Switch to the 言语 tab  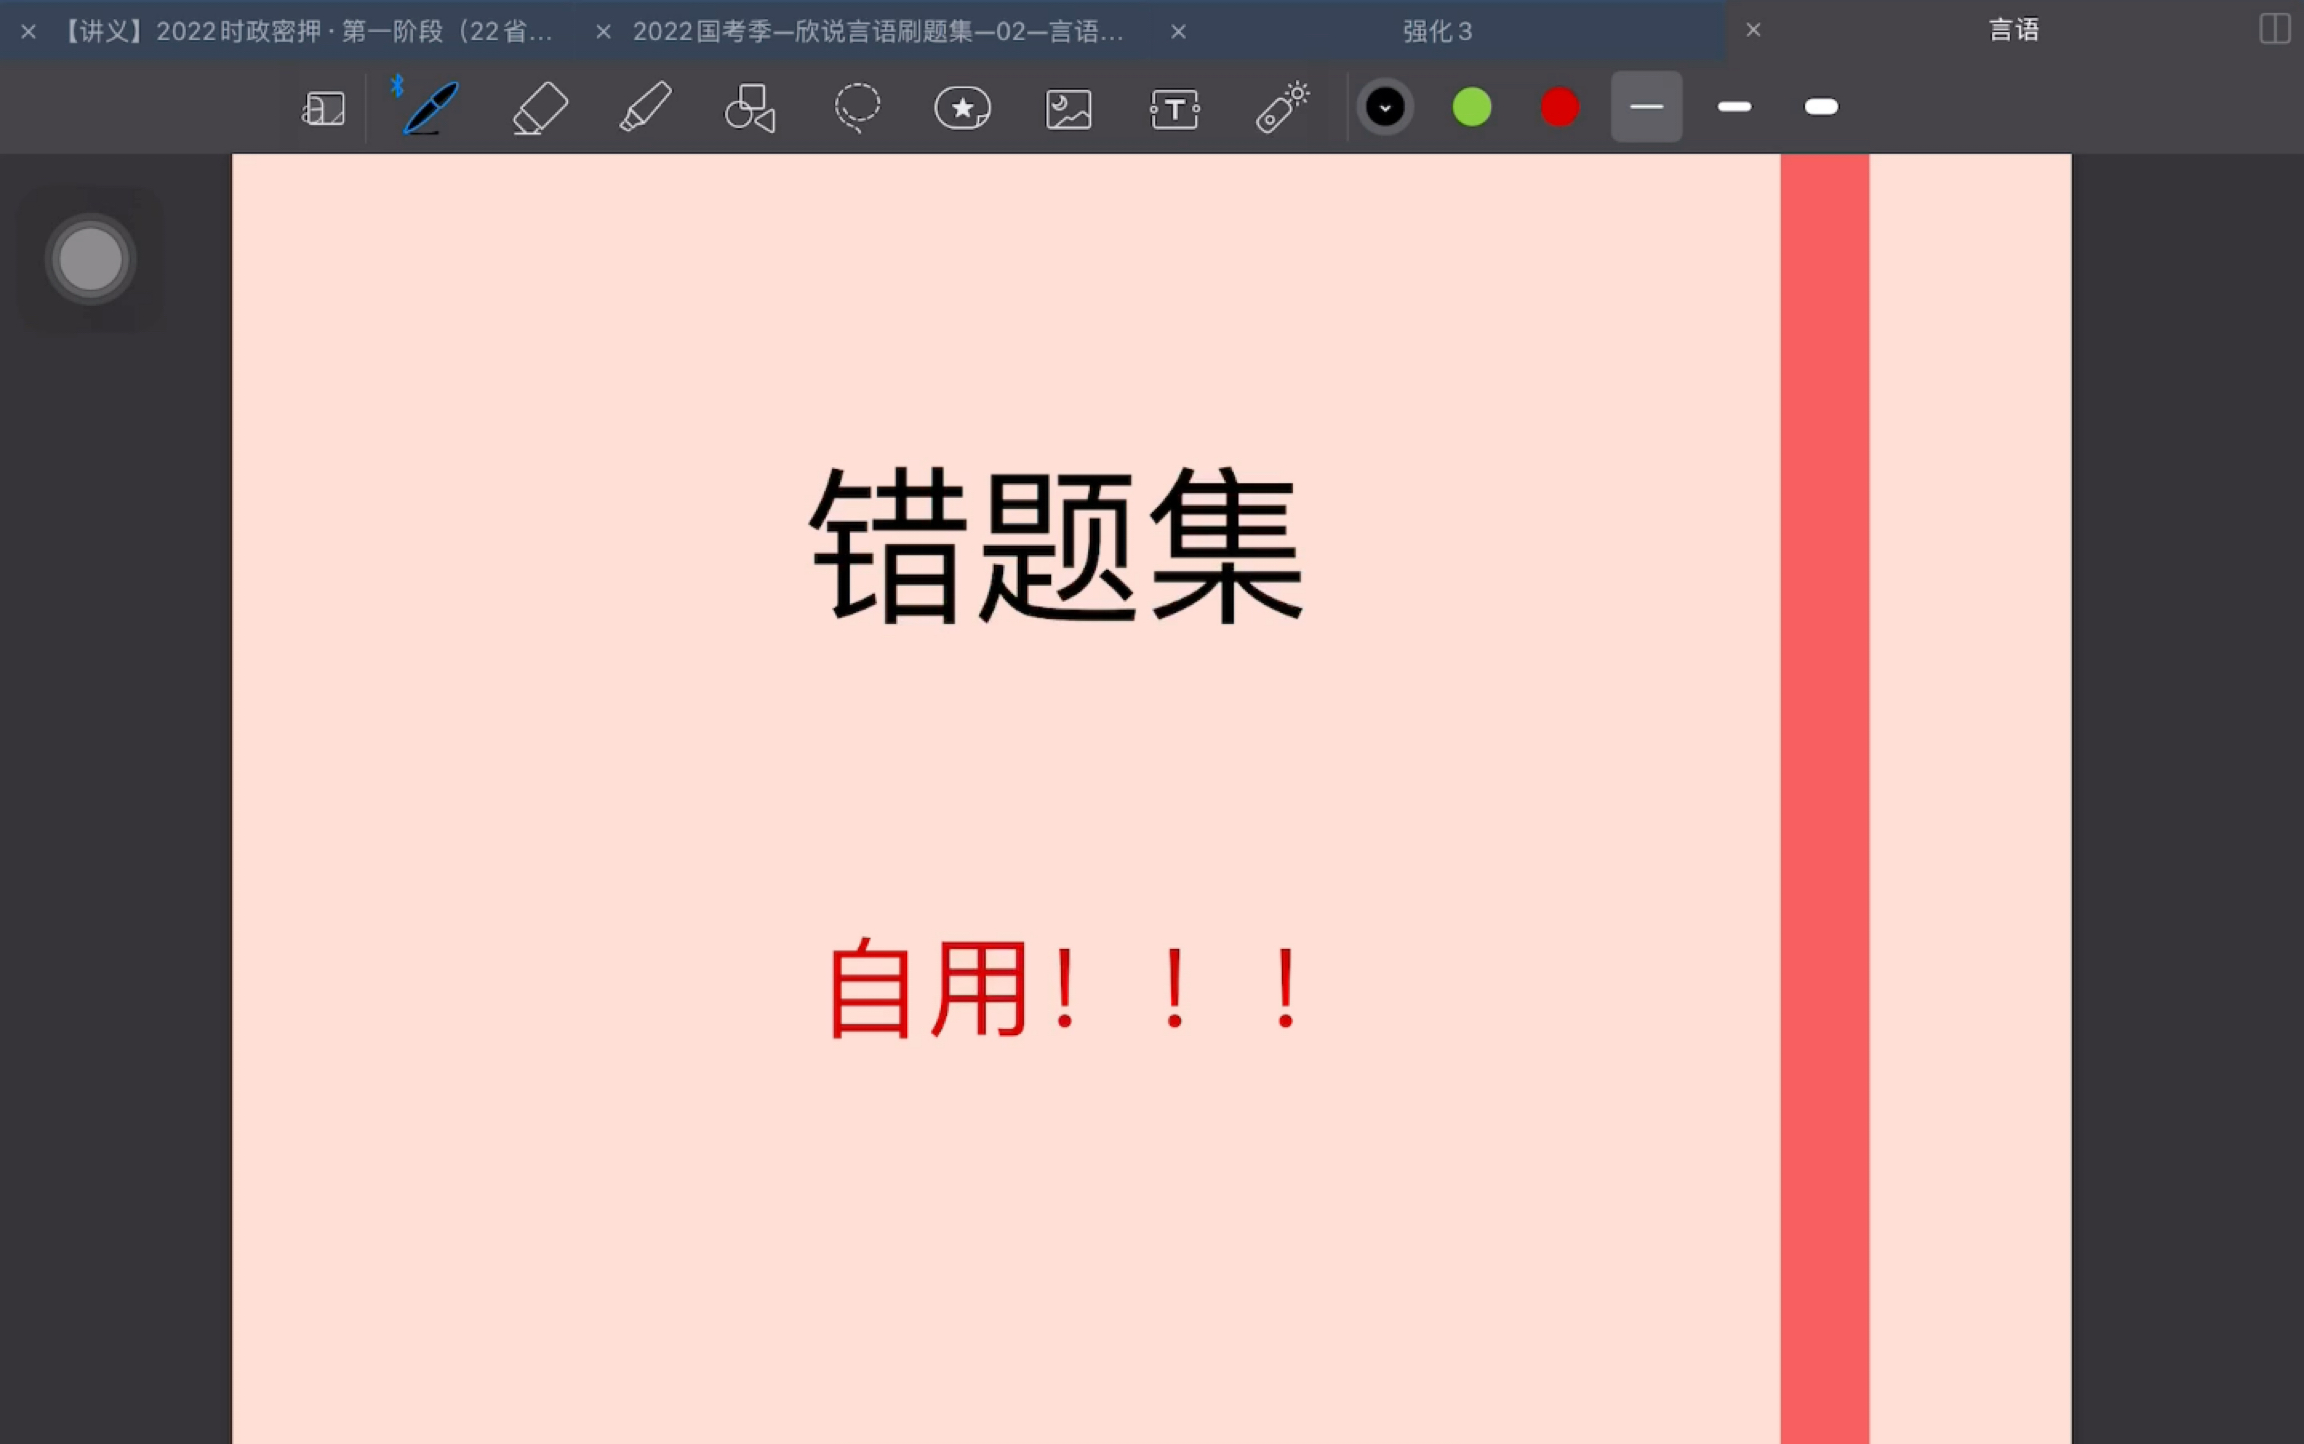click(2013, 30)
